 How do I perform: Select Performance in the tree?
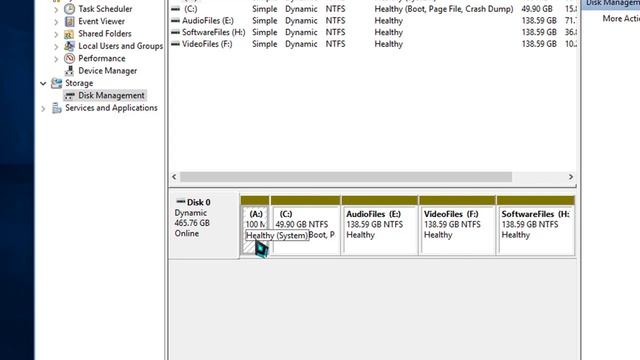(102, 58)
